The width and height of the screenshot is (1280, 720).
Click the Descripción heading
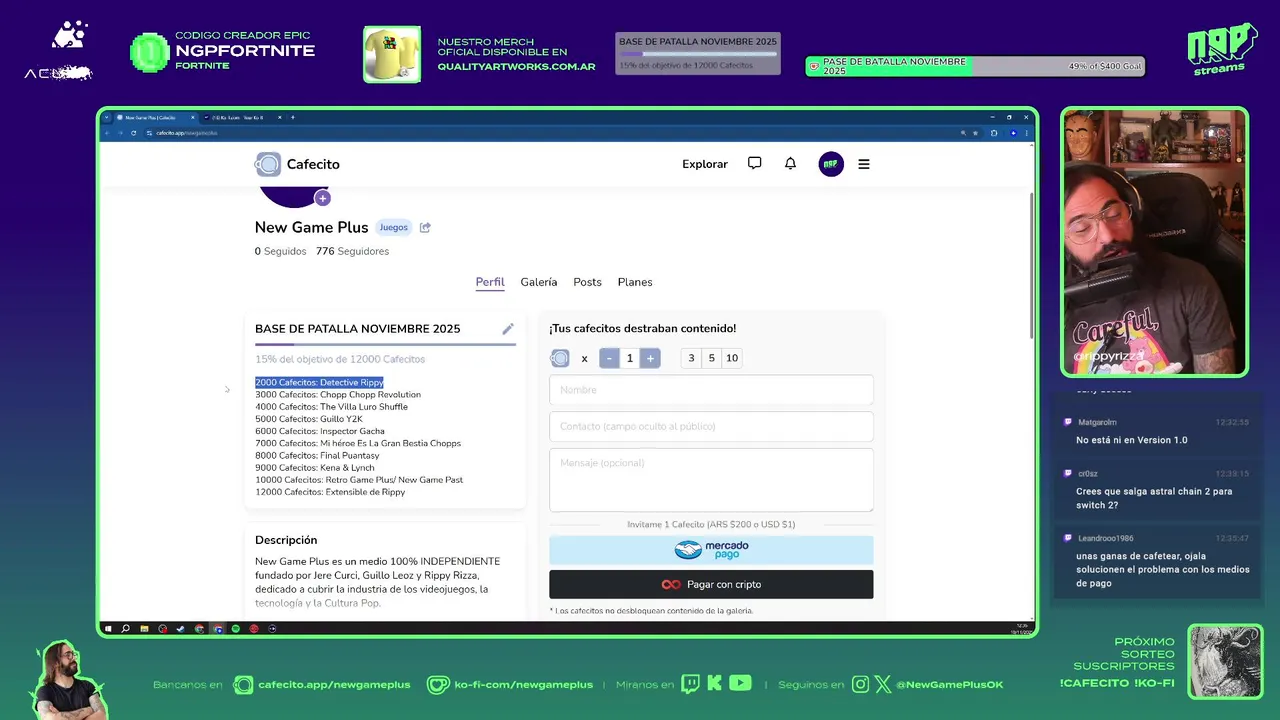(x=286, y=540)
